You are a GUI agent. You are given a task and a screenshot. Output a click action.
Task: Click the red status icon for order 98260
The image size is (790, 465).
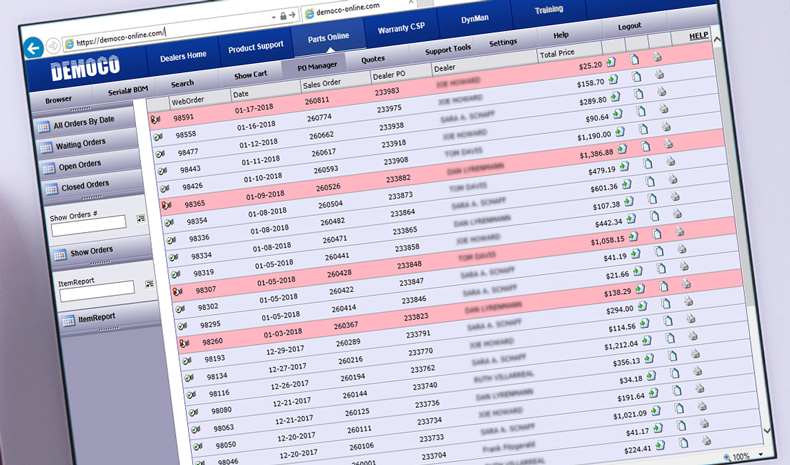[x=184, y=343]
